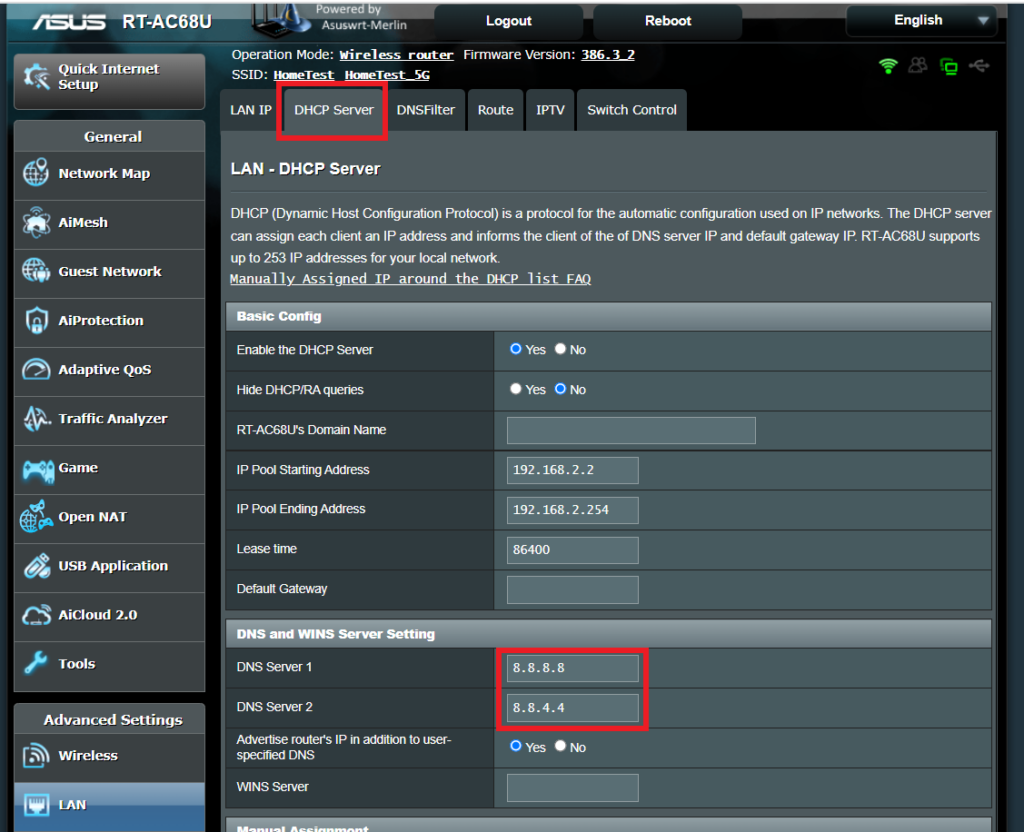
Task: Click the Network Map globe icon
Action: (x=36, y=172)
